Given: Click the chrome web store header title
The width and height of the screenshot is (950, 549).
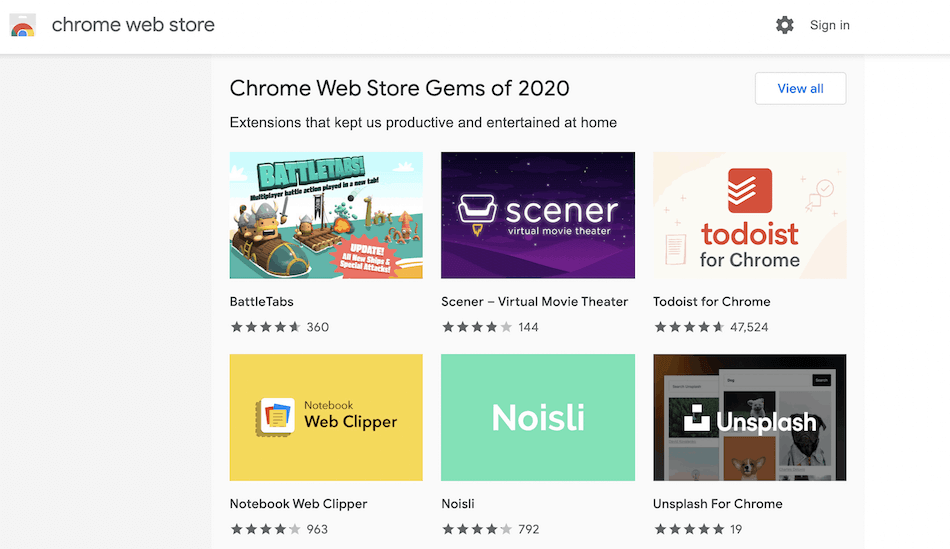Looking at the screenshot, I should (x=133, y=25).
